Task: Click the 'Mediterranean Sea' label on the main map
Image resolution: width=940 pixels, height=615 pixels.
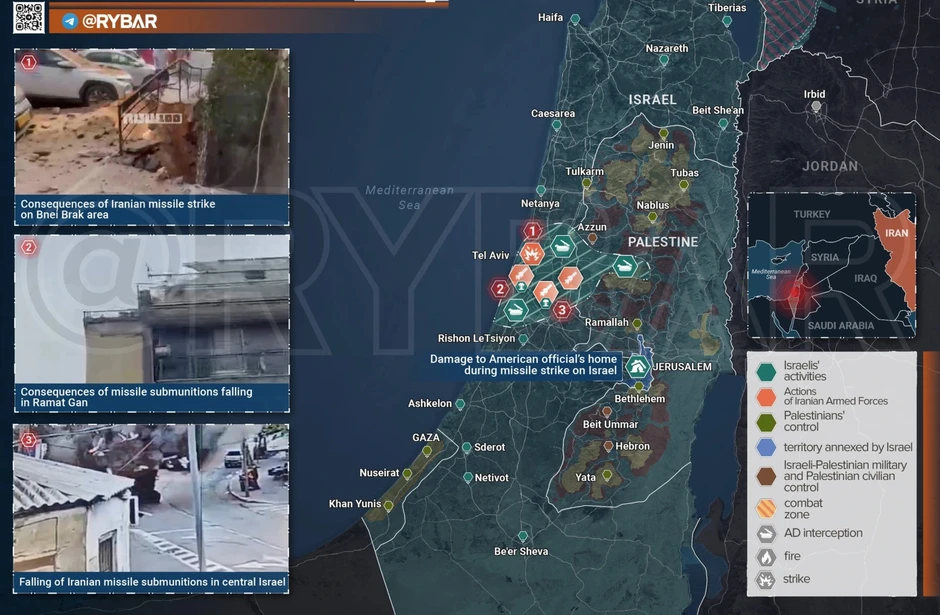Action: click(x=409, y=197)
